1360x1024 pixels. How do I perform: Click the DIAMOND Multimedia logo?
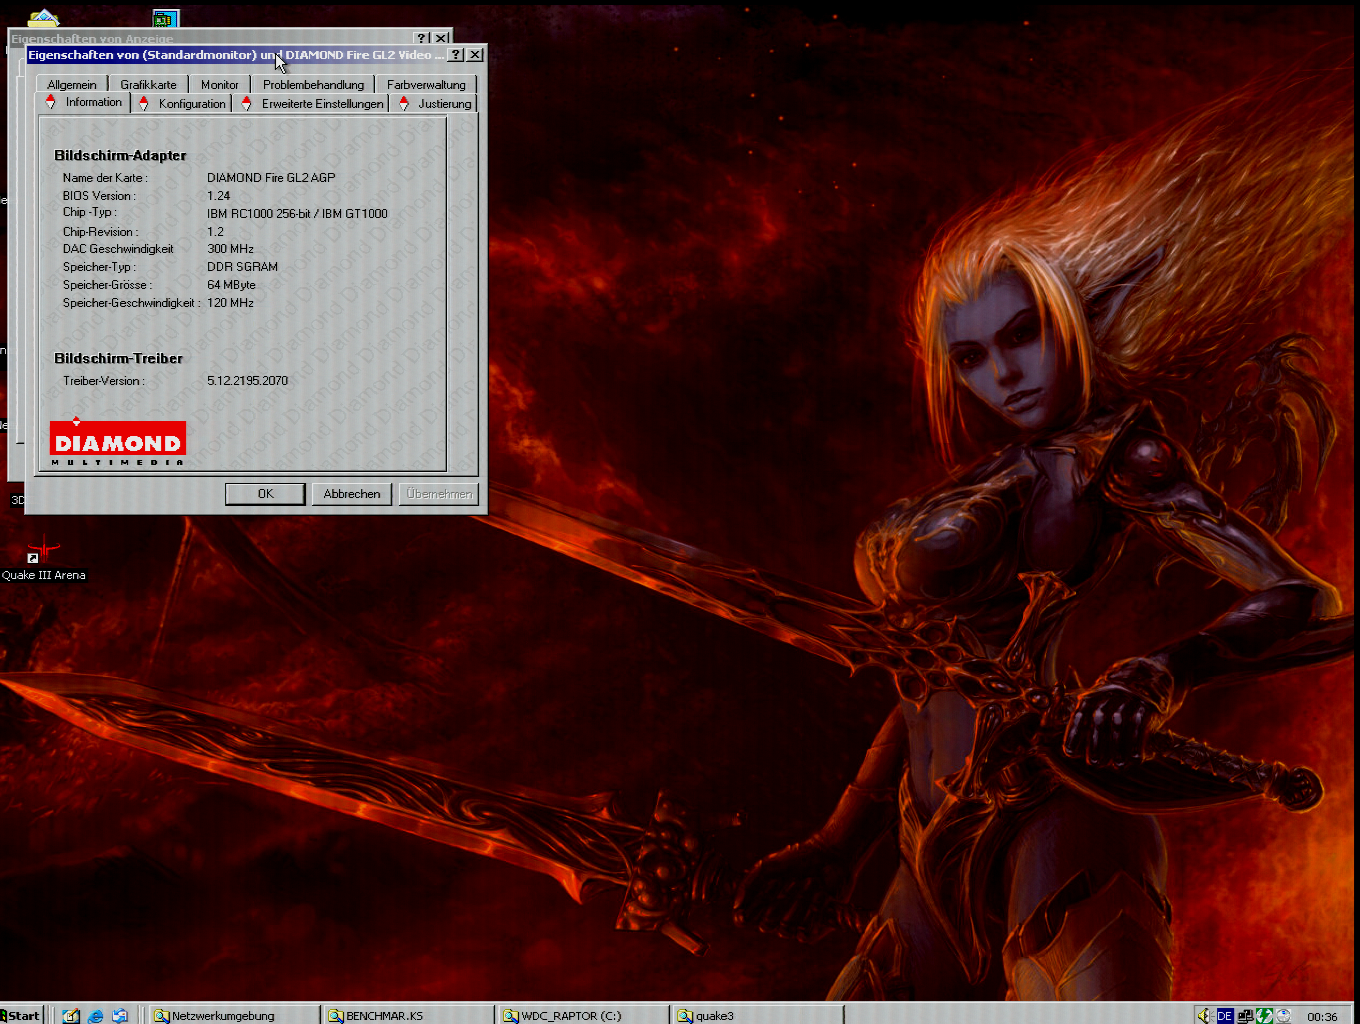click(117, 441)
